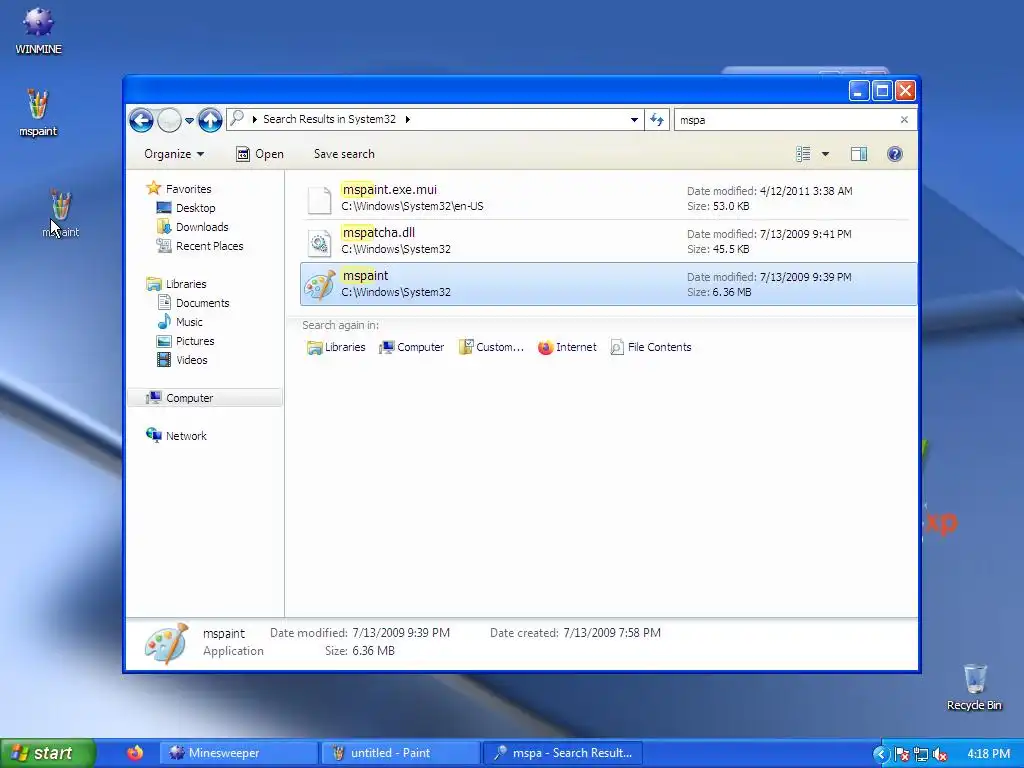
Task: Click the Back navigation arrow
Action: click(141, 120)
